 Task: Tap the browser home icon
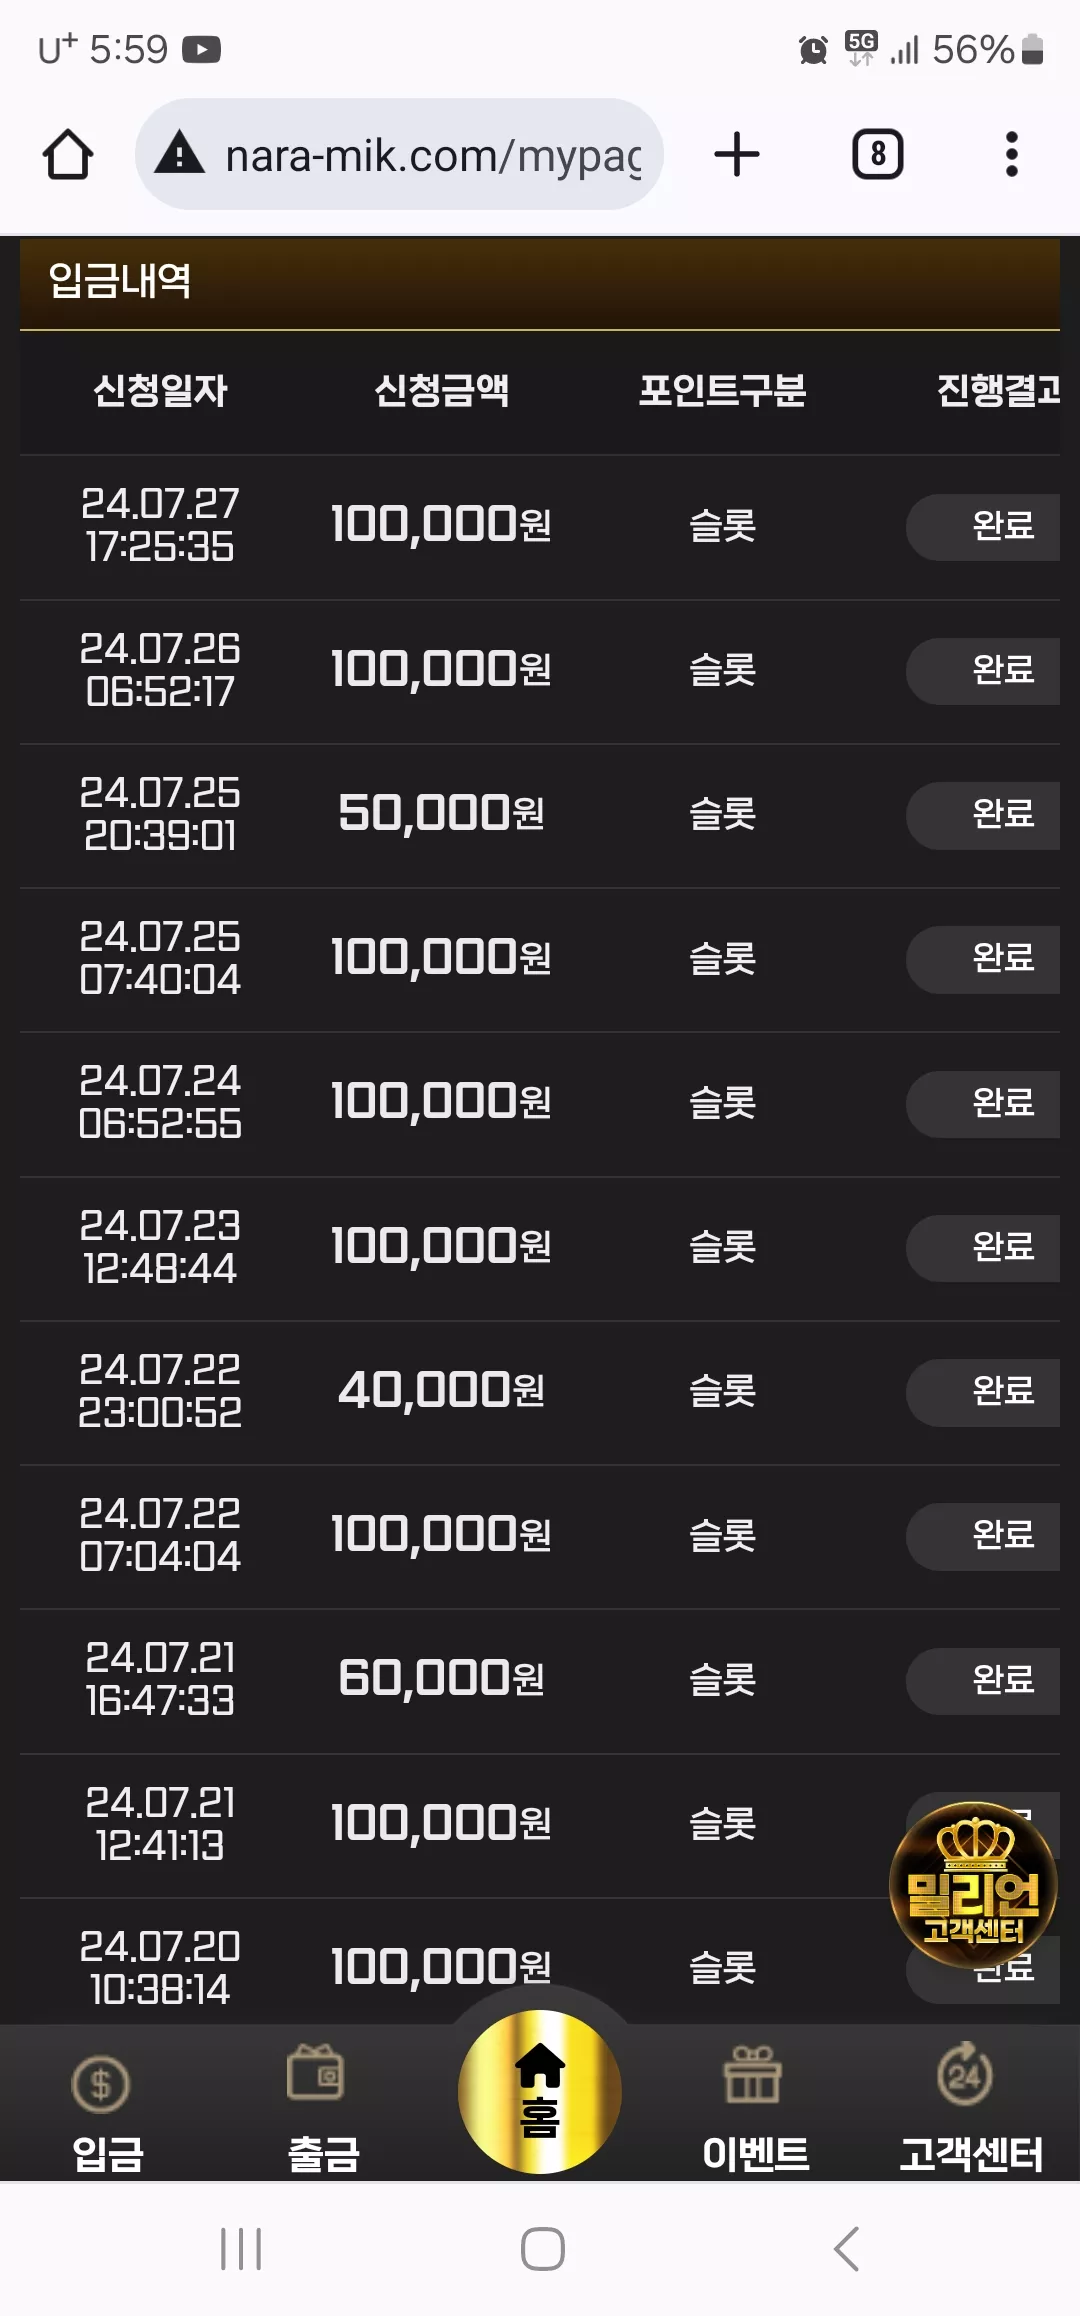[68, 155]
